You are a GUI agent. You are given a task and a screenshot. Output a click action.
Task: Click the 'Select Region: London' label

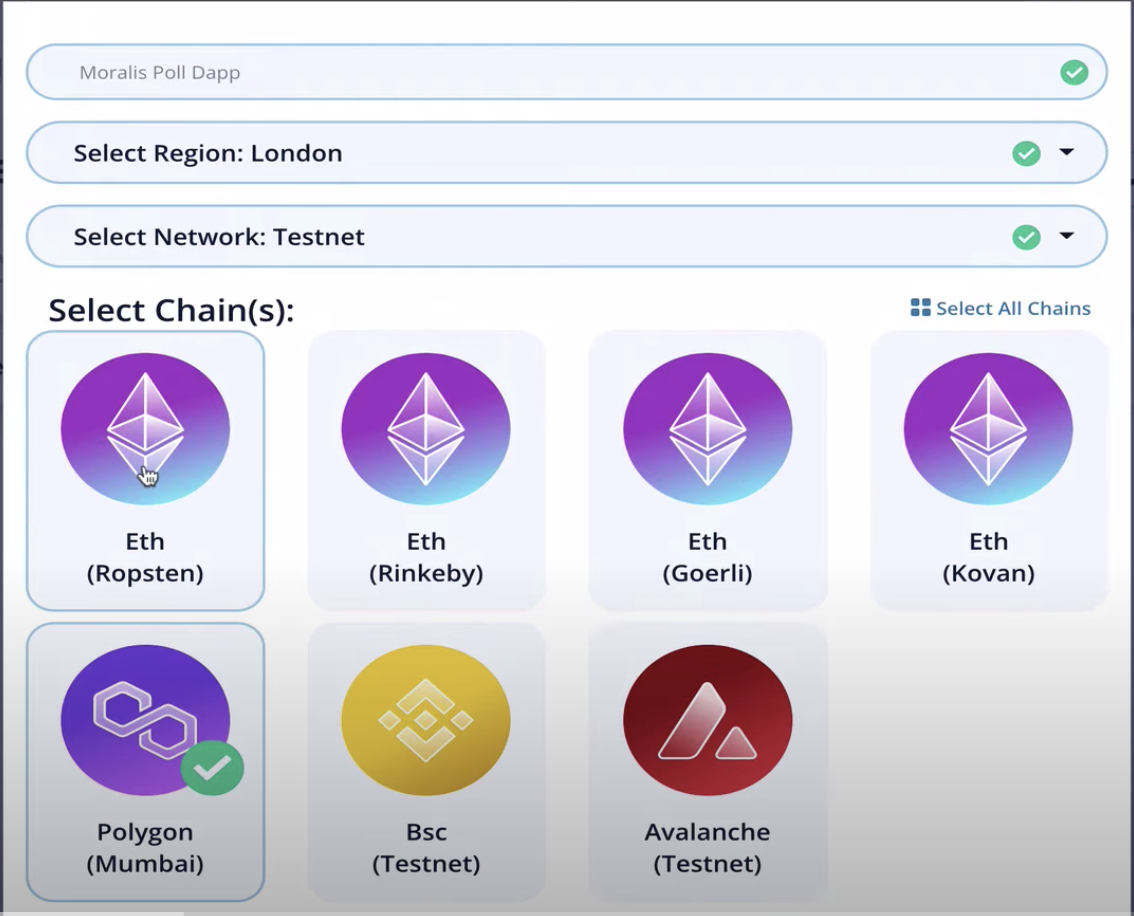(208, 153)
